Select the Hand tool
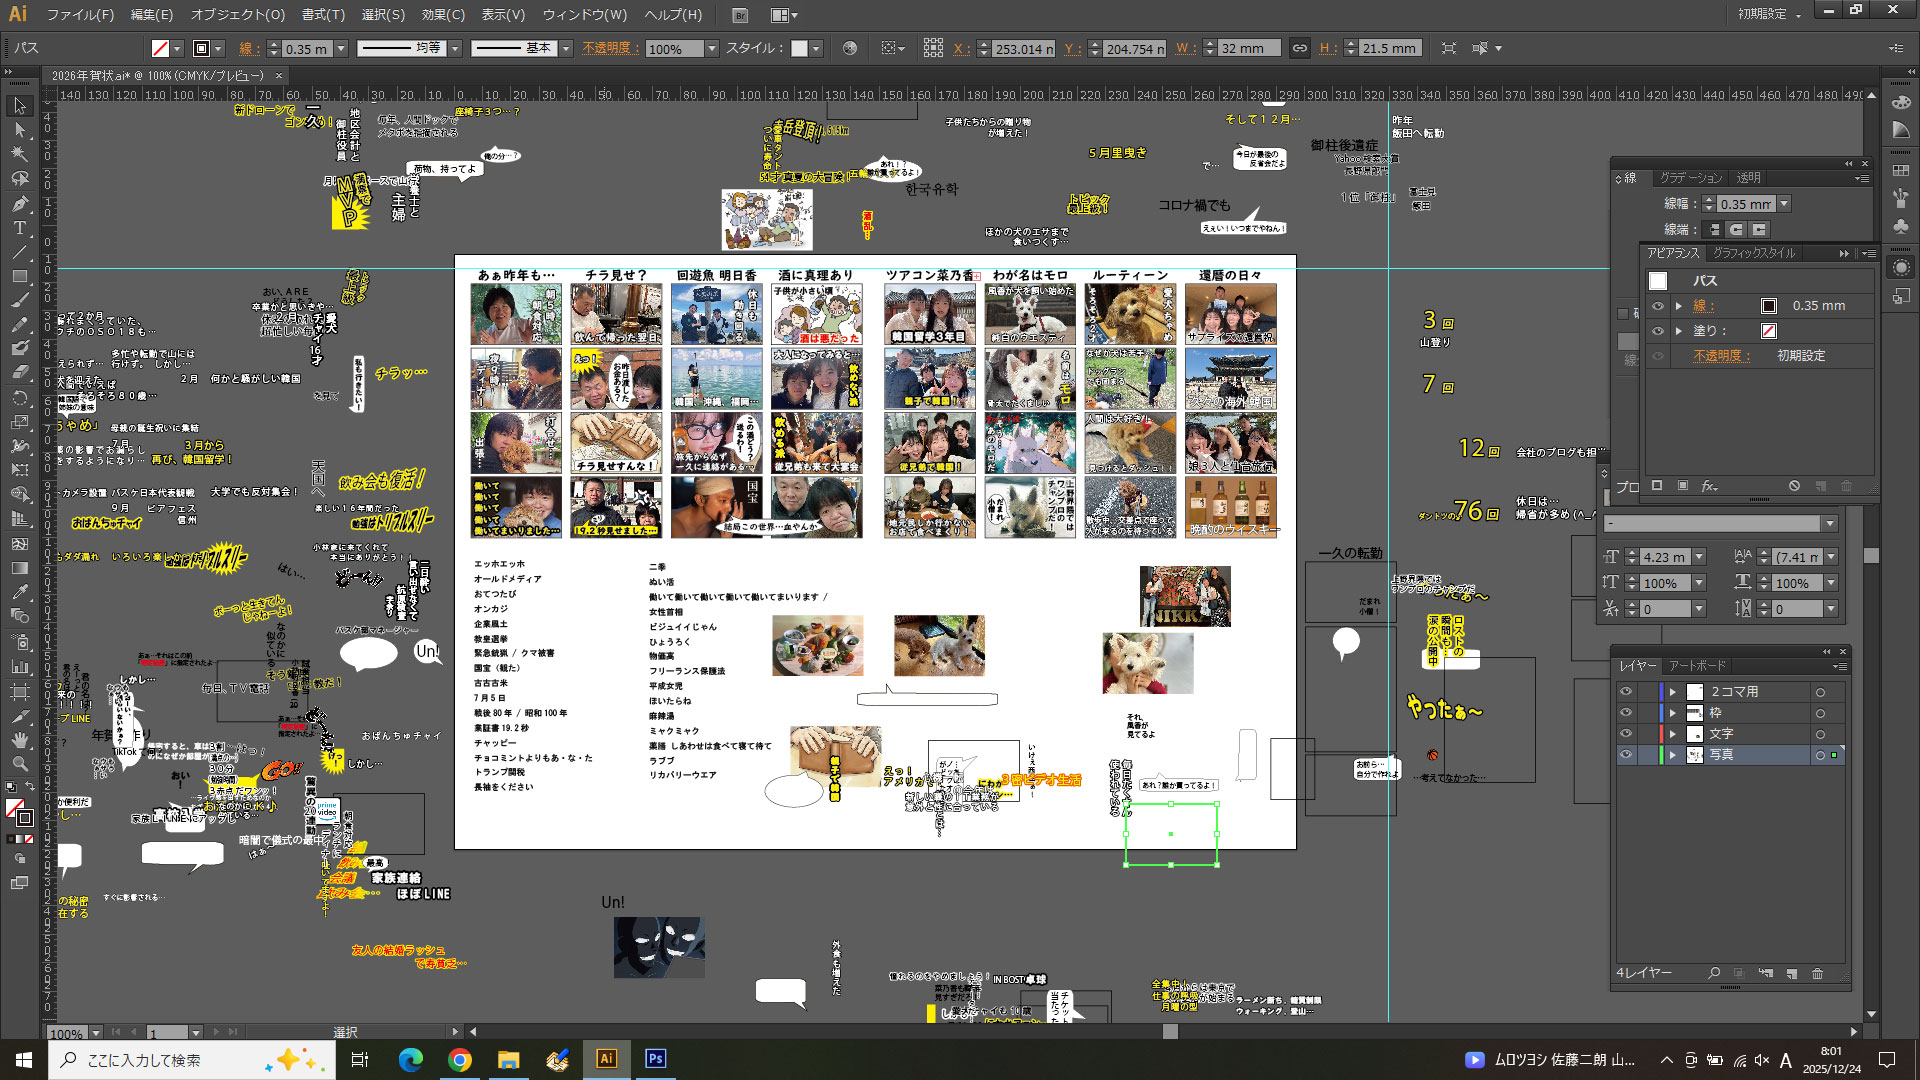 19,740
